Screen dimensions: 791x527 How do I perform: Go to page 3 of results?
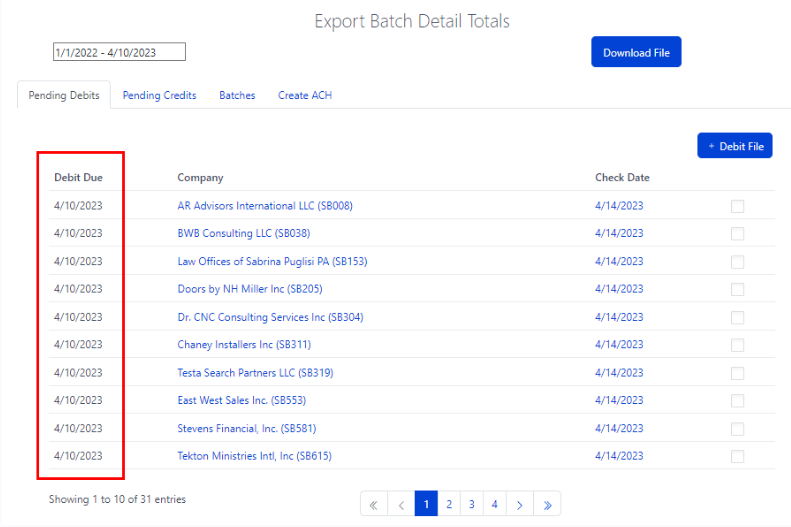coord(472,504)
